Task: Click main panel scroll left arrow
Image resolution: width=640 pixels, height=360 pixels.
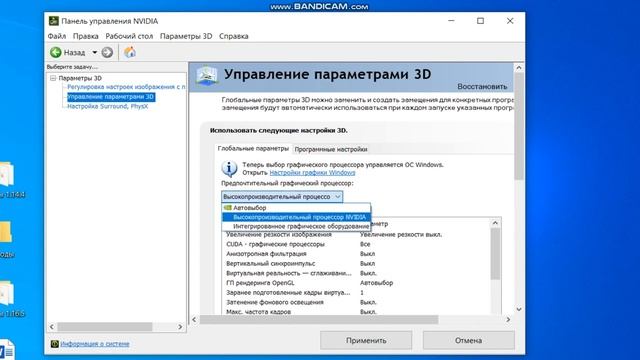Action: click(x=194, y=320)
